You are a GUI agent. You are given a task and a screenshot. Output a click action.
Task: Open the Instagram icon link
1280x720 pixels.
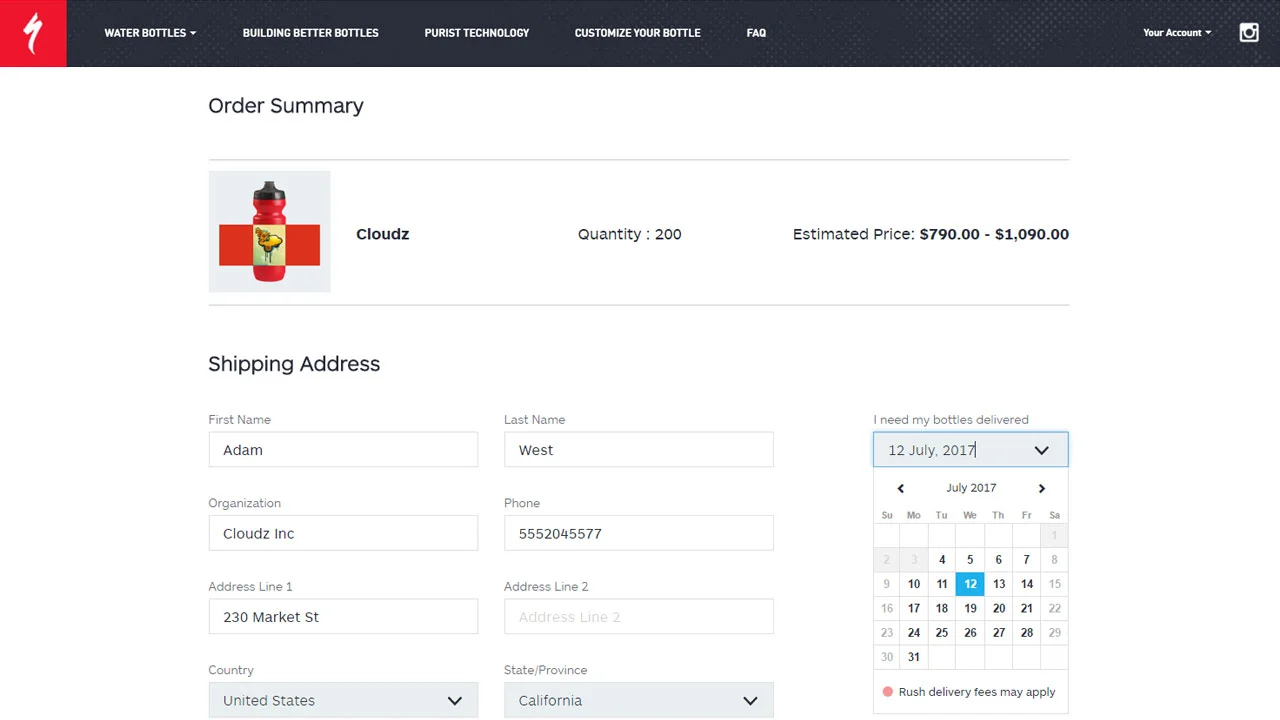pos(1249,32)
